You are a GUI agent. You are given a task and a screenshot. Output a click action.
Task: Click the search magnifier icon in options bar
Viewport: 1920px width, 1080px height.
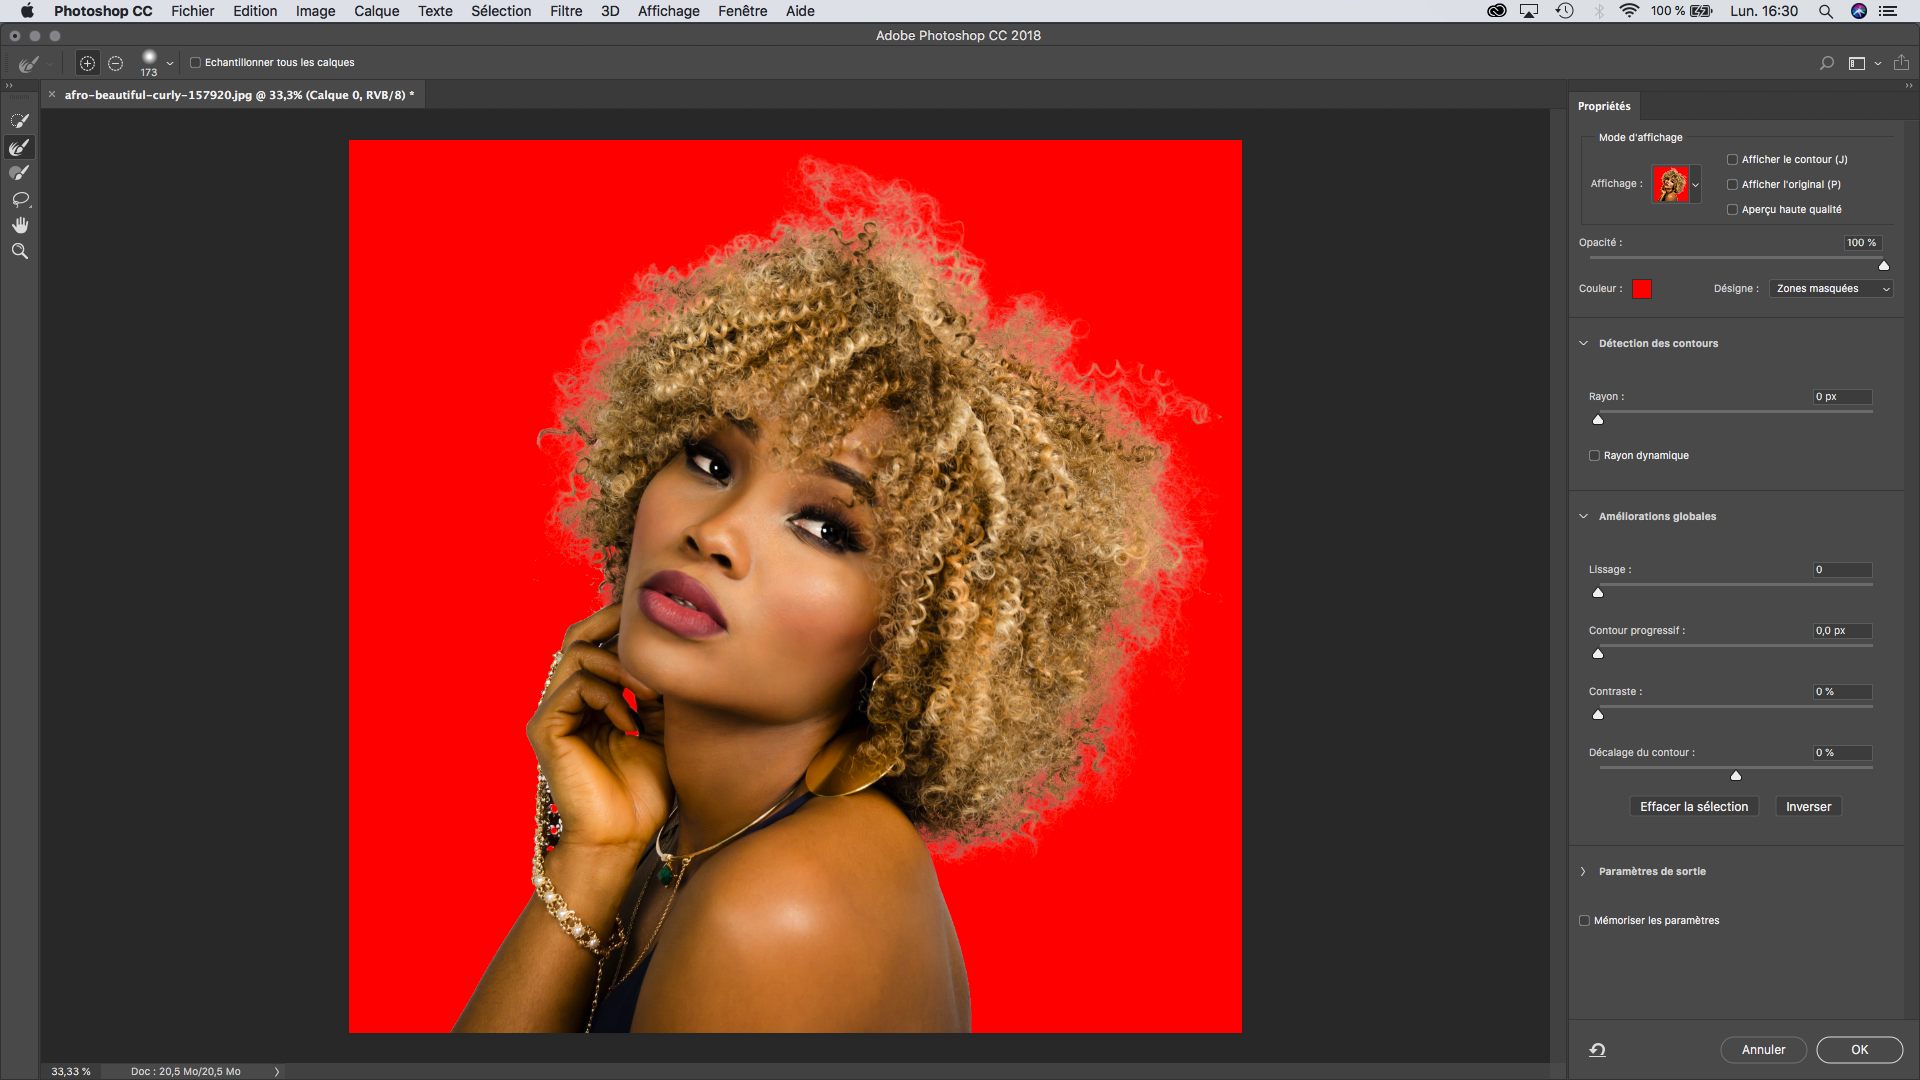click(1827, 63)
